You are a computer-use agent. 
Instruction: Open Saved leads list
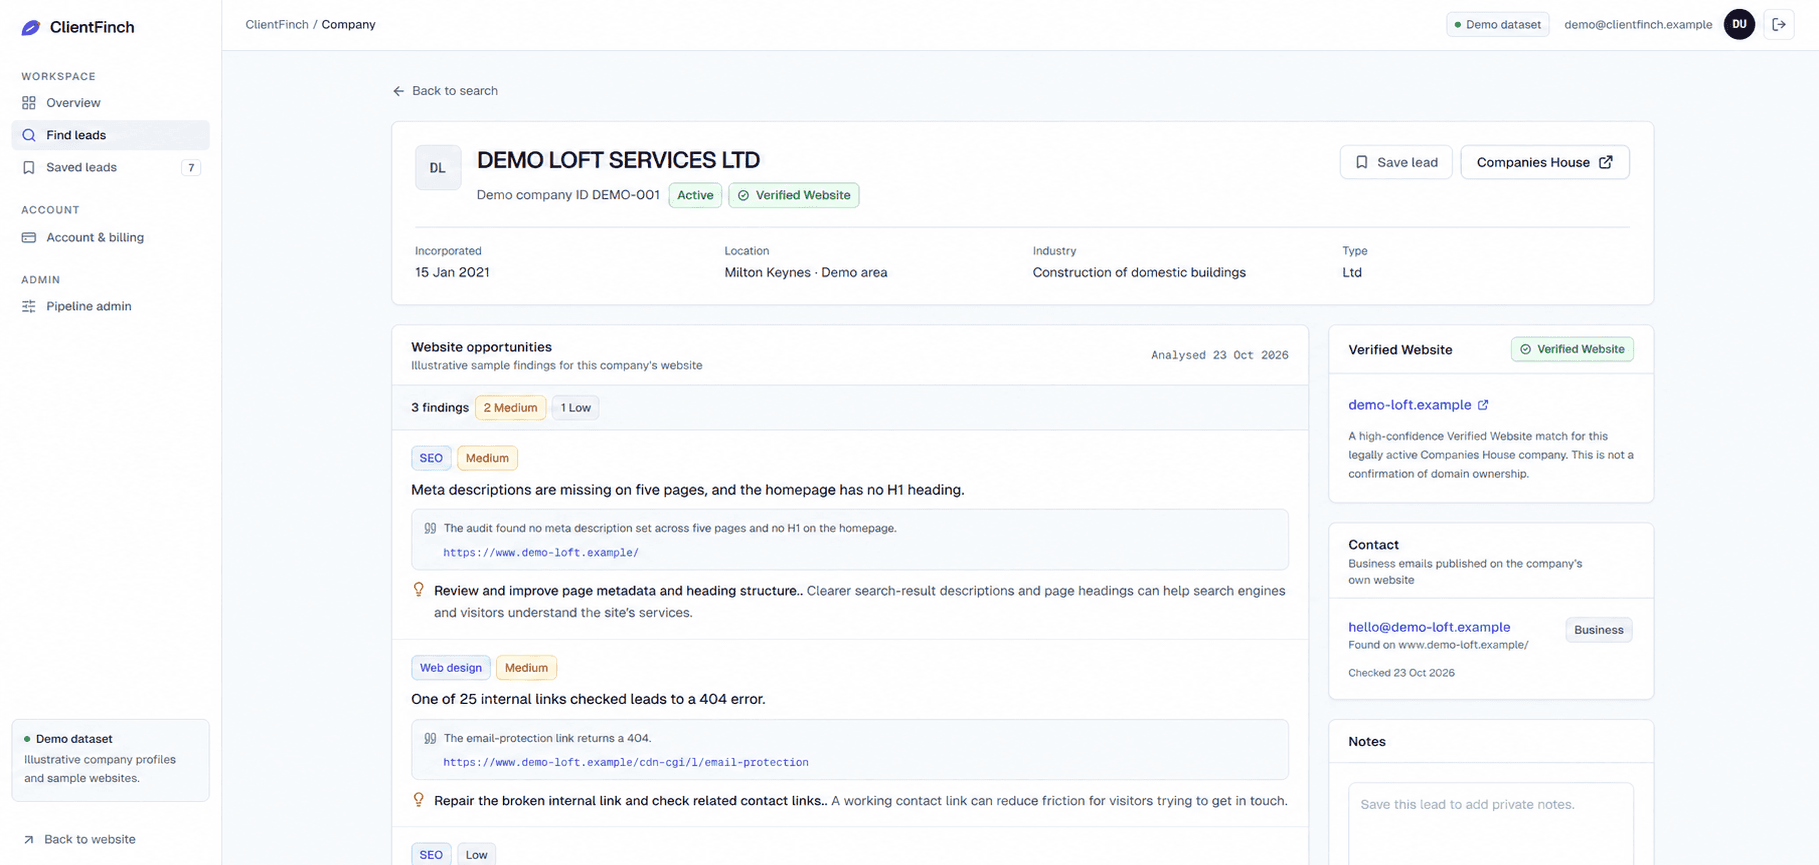110,167
